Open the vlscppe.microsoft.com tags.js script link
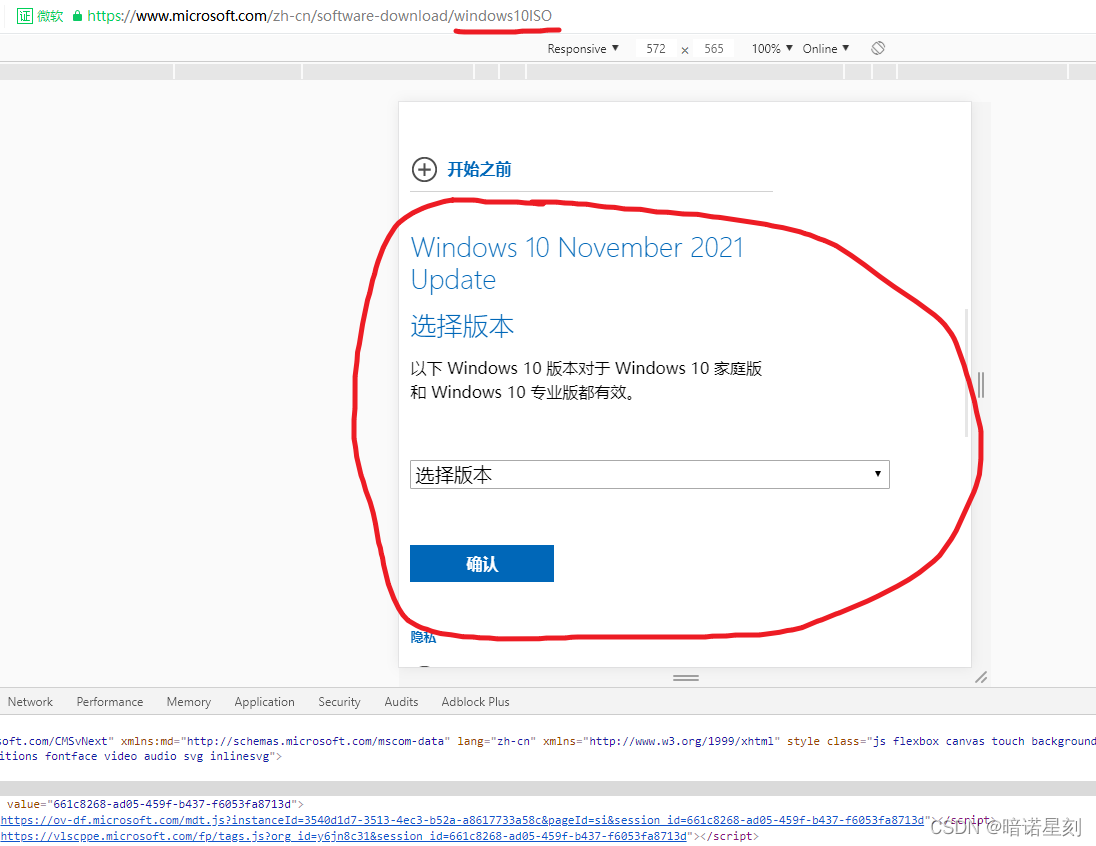1096x846 pixels. point(343,836)
